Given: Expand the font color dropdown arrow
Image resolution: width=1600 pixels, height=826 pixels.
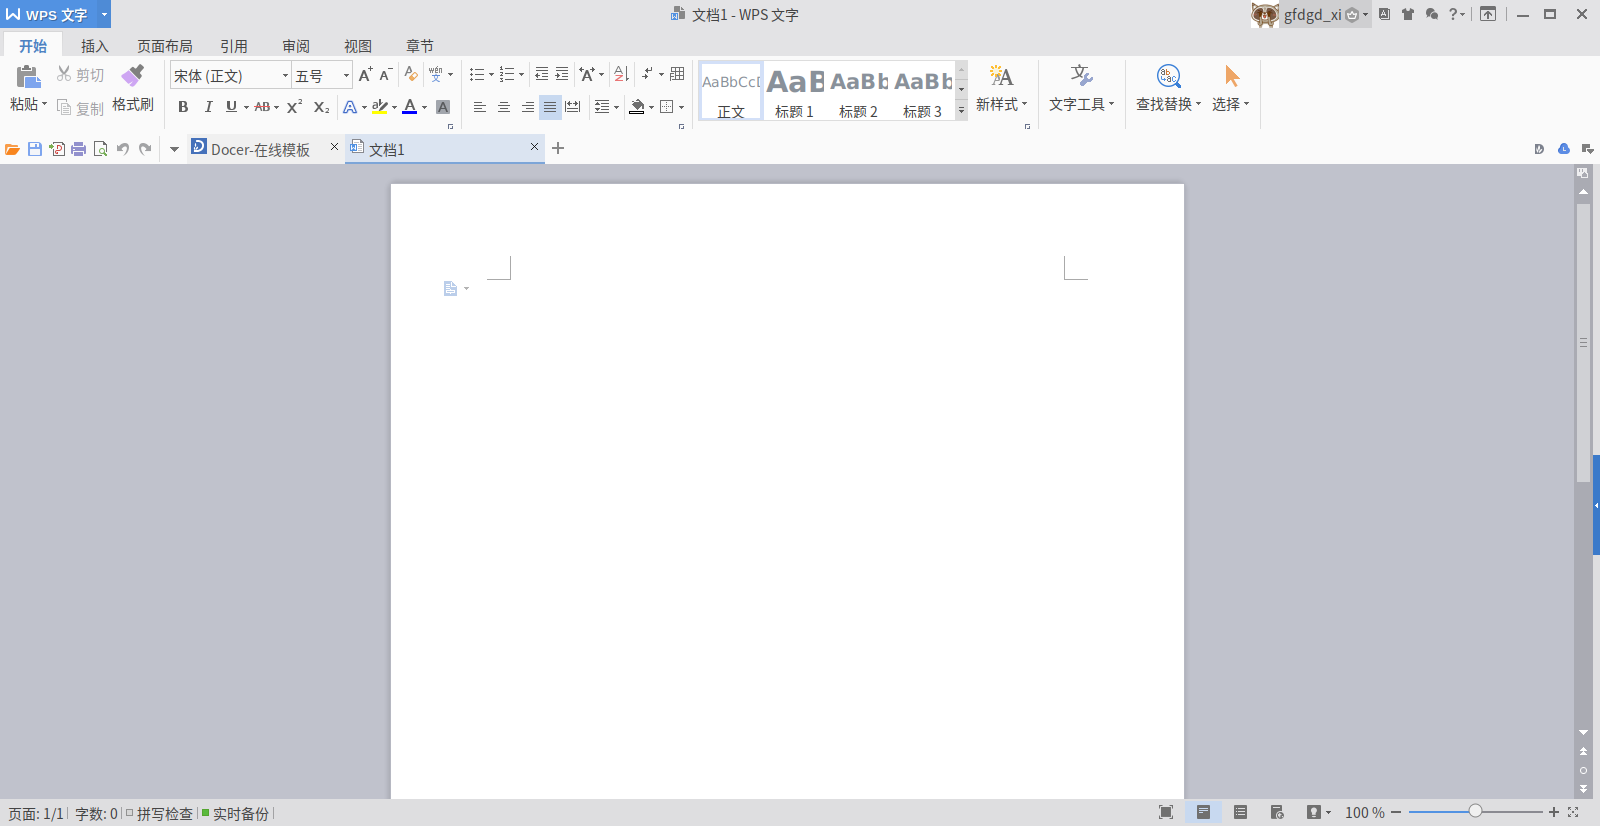Looking at the screenshot, I should (425, 108).
